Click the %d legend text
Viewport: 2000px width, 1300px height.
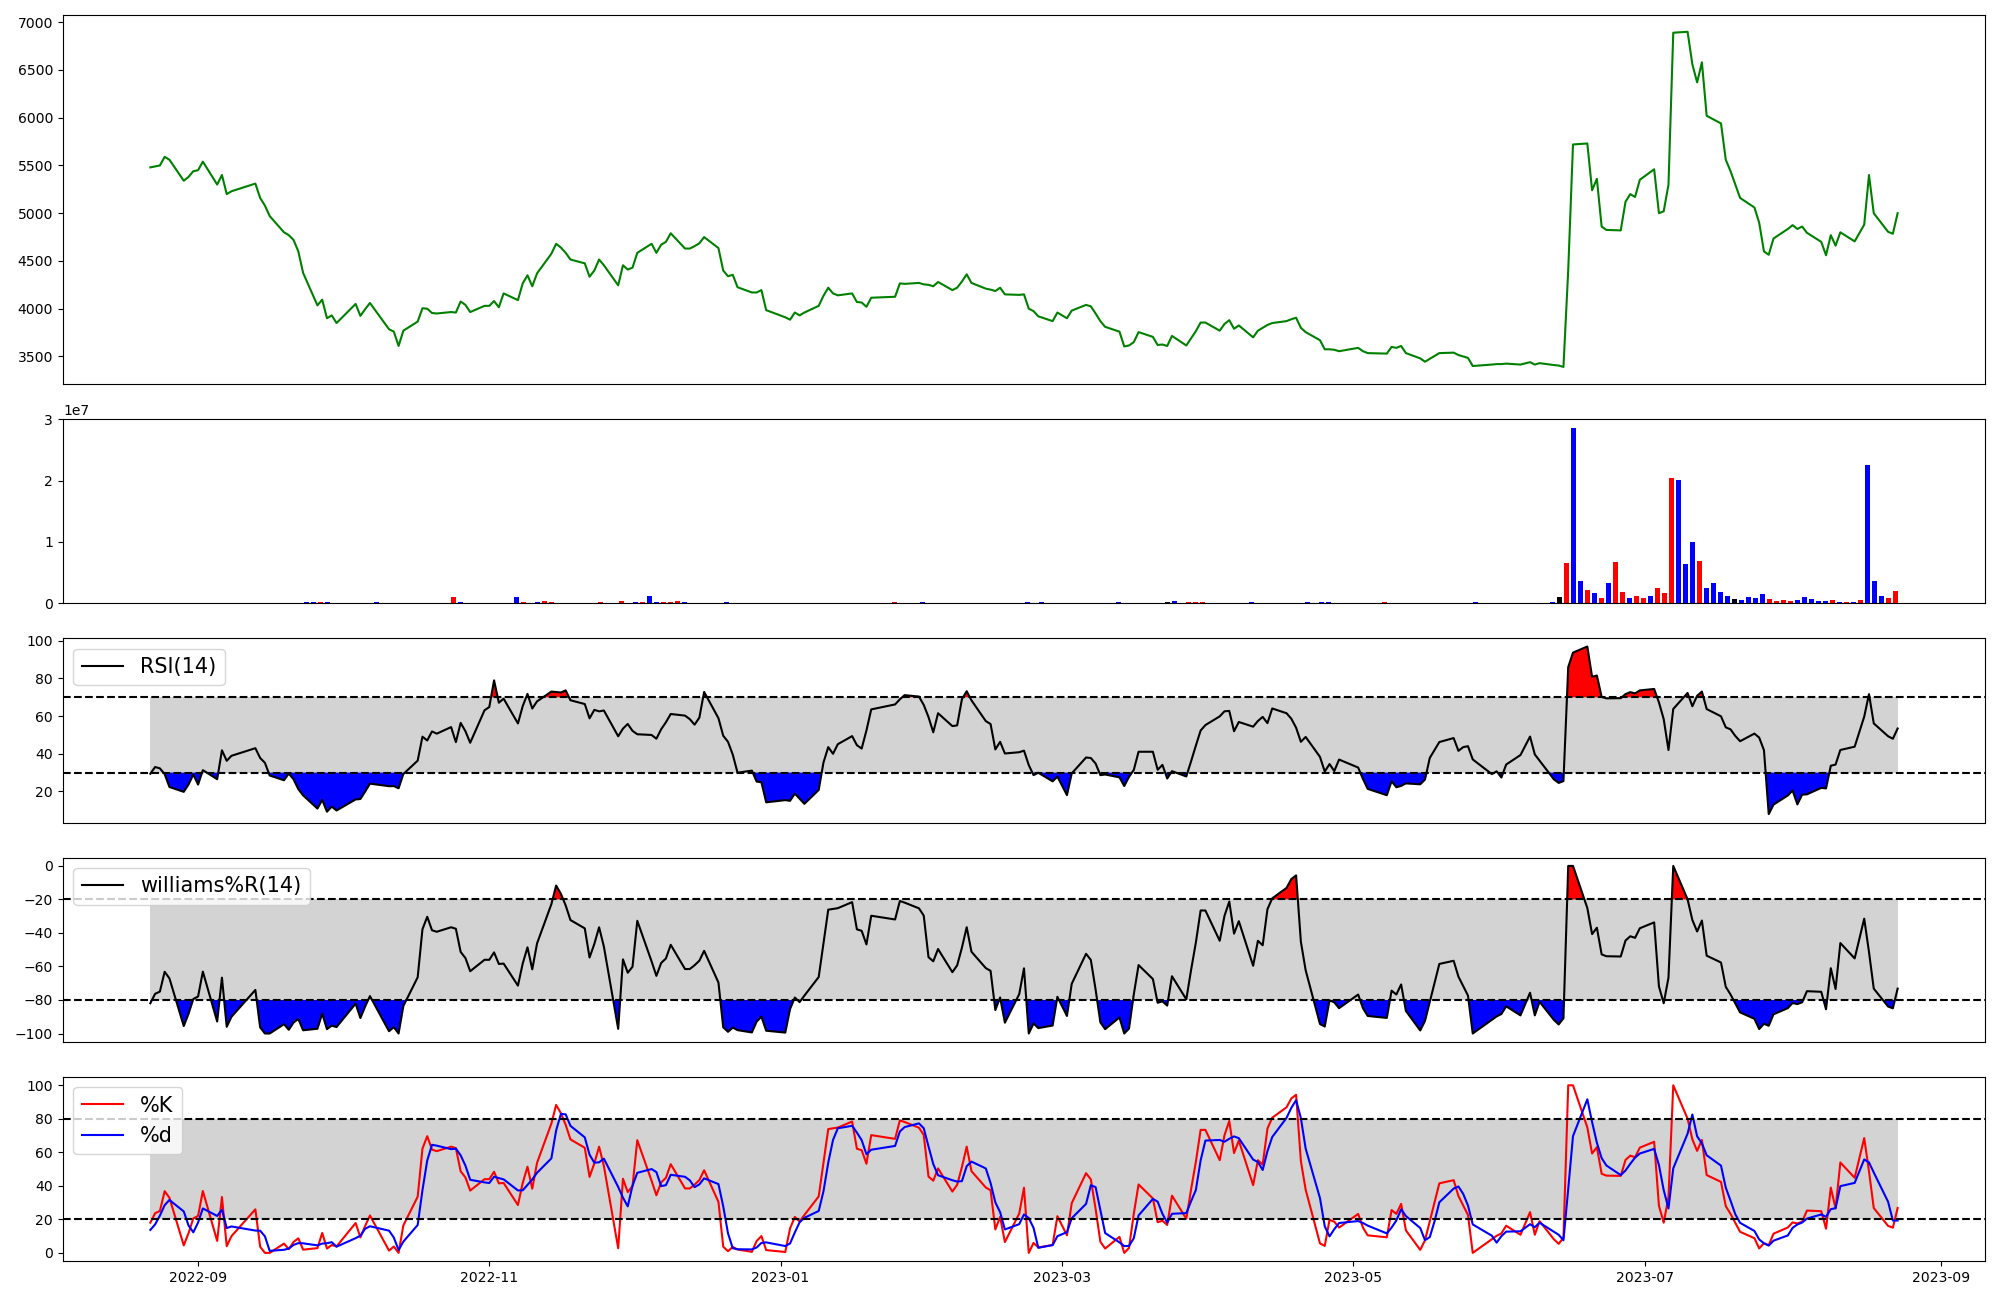156,1135
